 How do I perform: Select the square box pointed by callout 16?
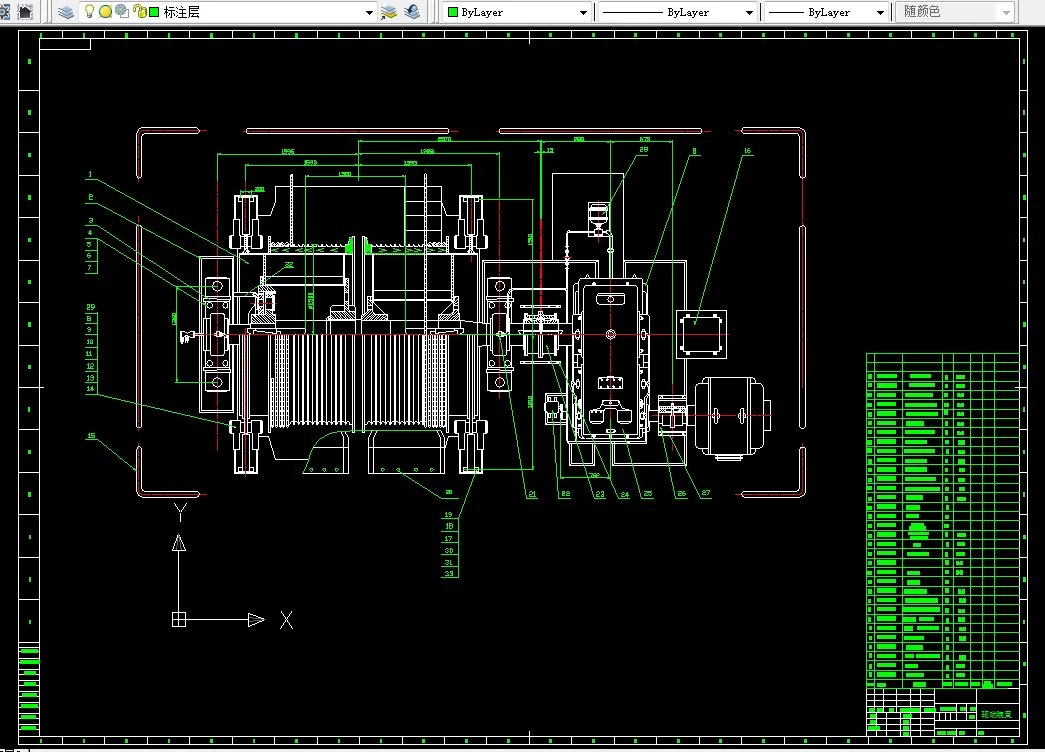[x=701, y=334]
